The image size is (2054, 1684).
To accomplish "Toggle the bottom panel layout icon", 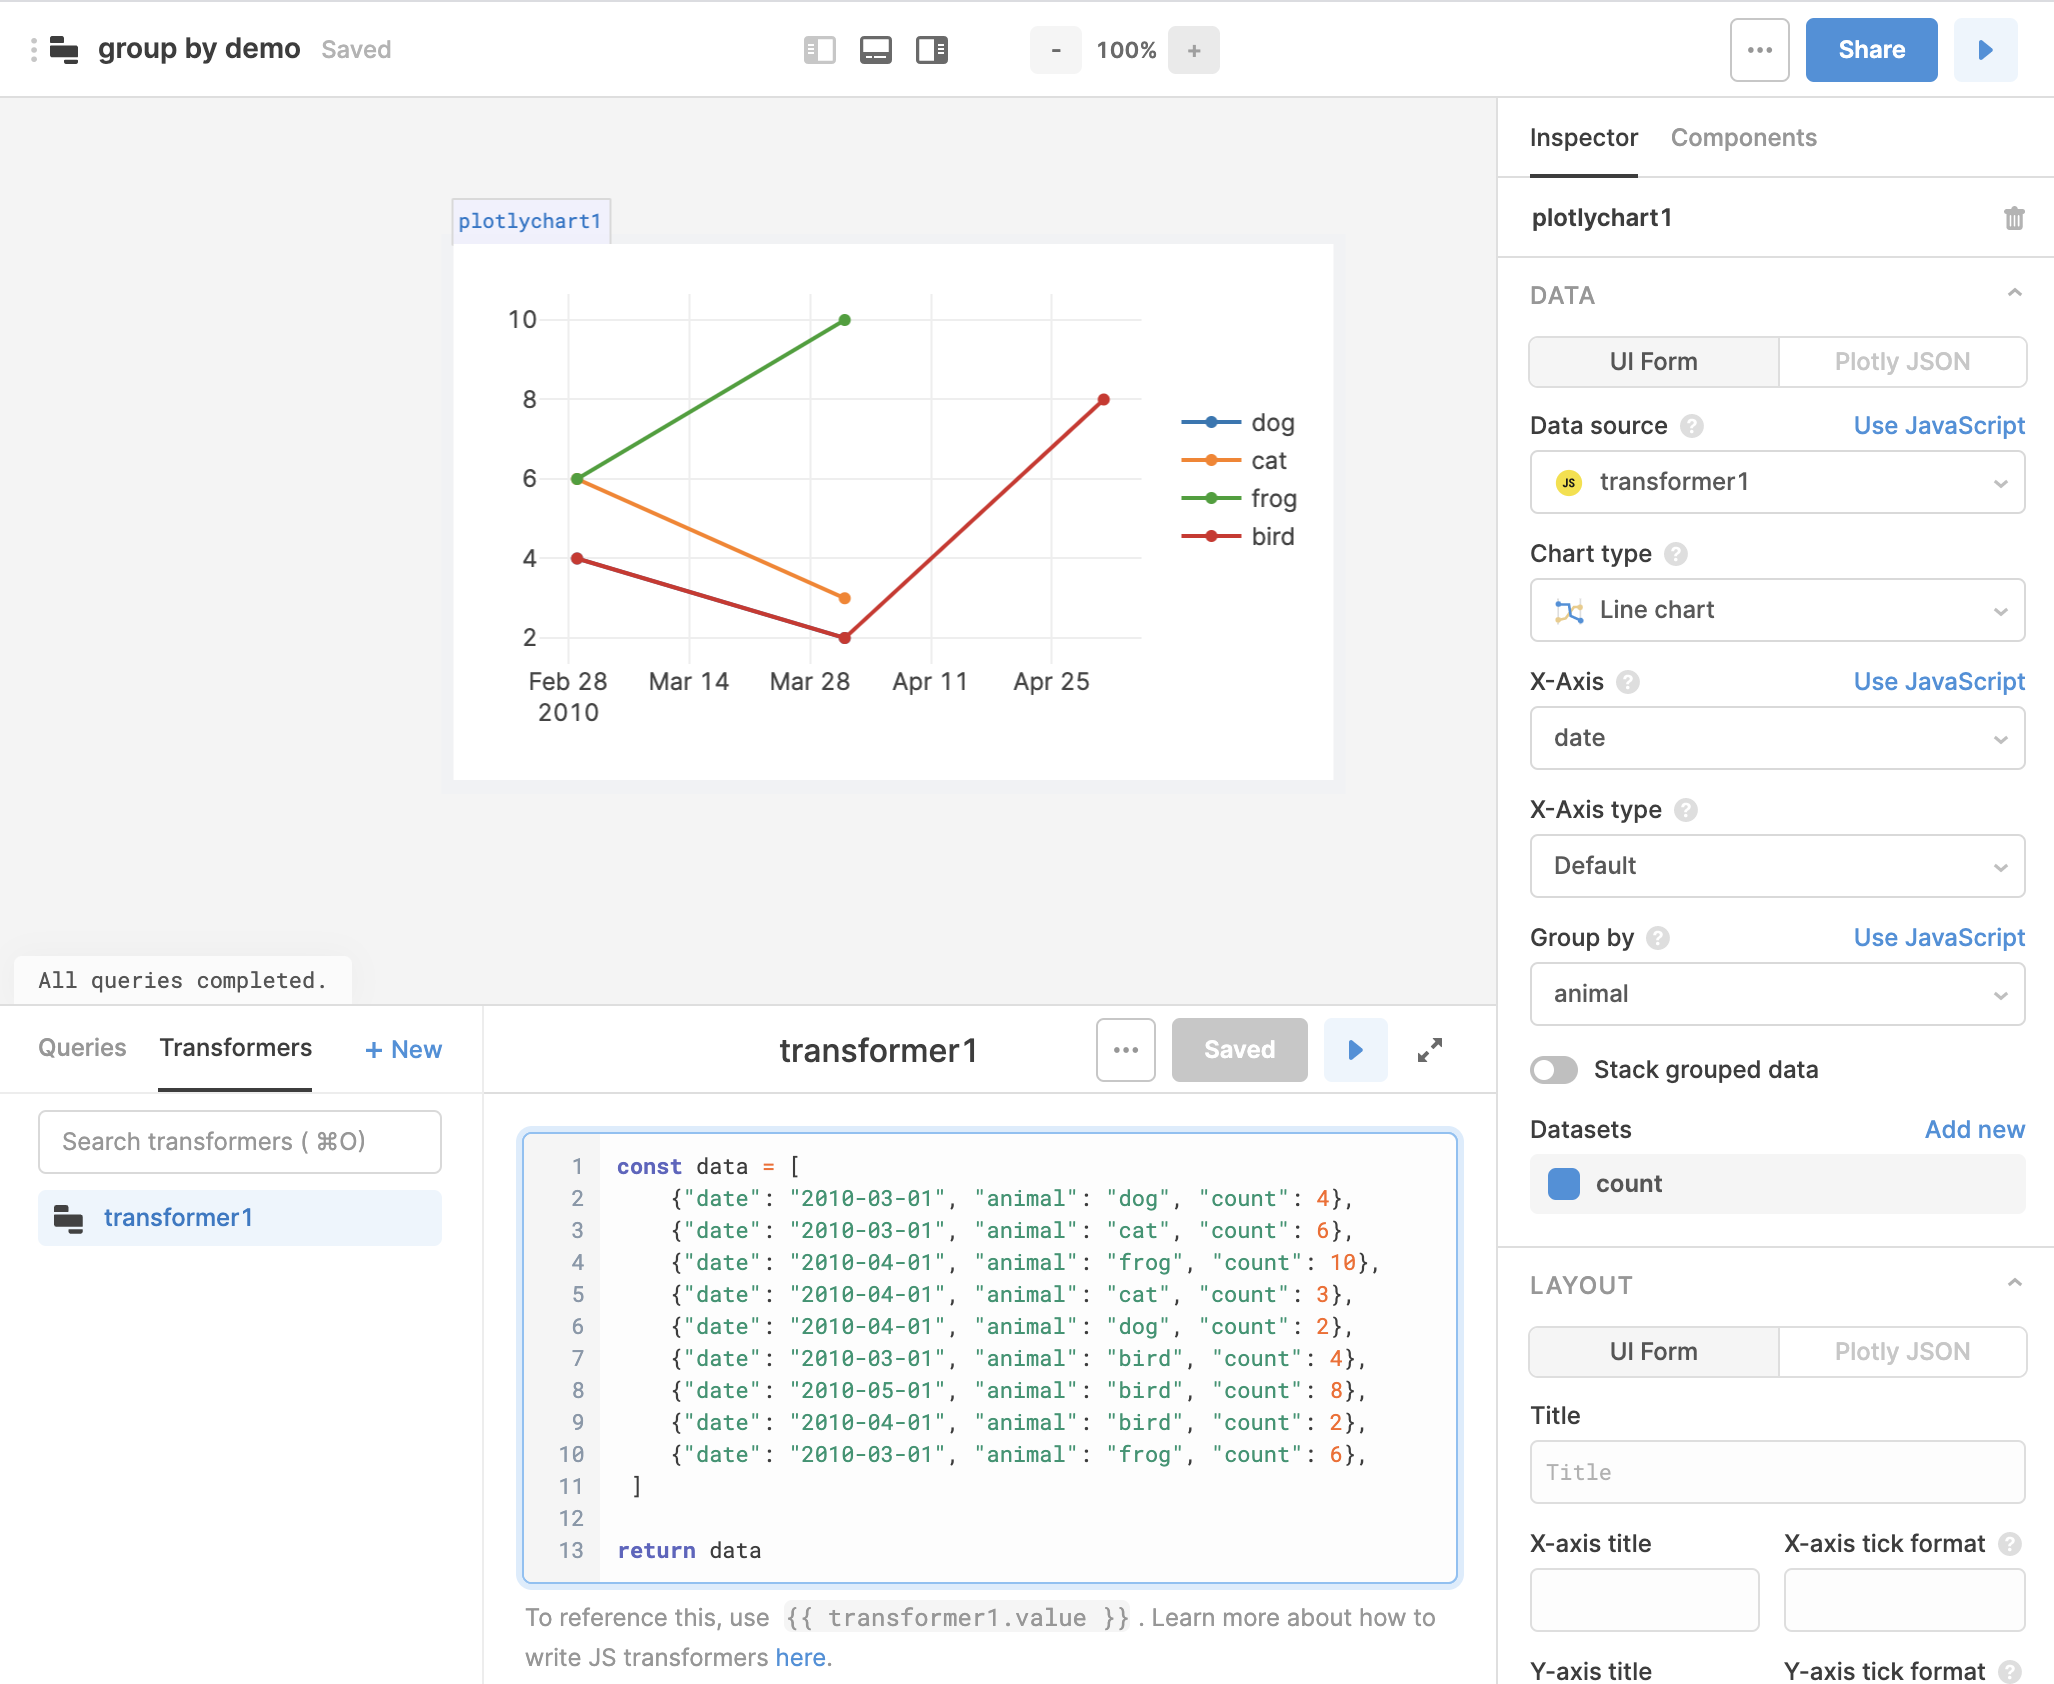I will point(876,50).
